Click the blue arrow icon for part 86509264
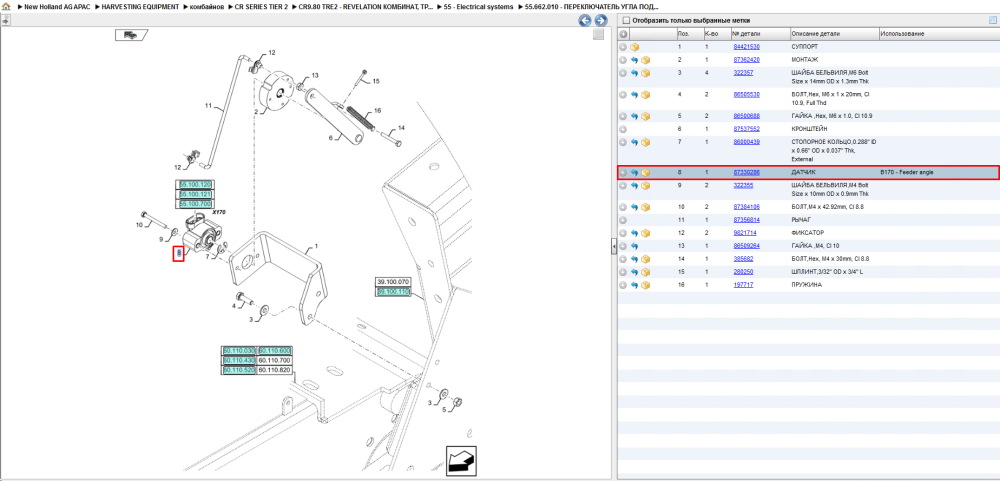 pos(635,246)
